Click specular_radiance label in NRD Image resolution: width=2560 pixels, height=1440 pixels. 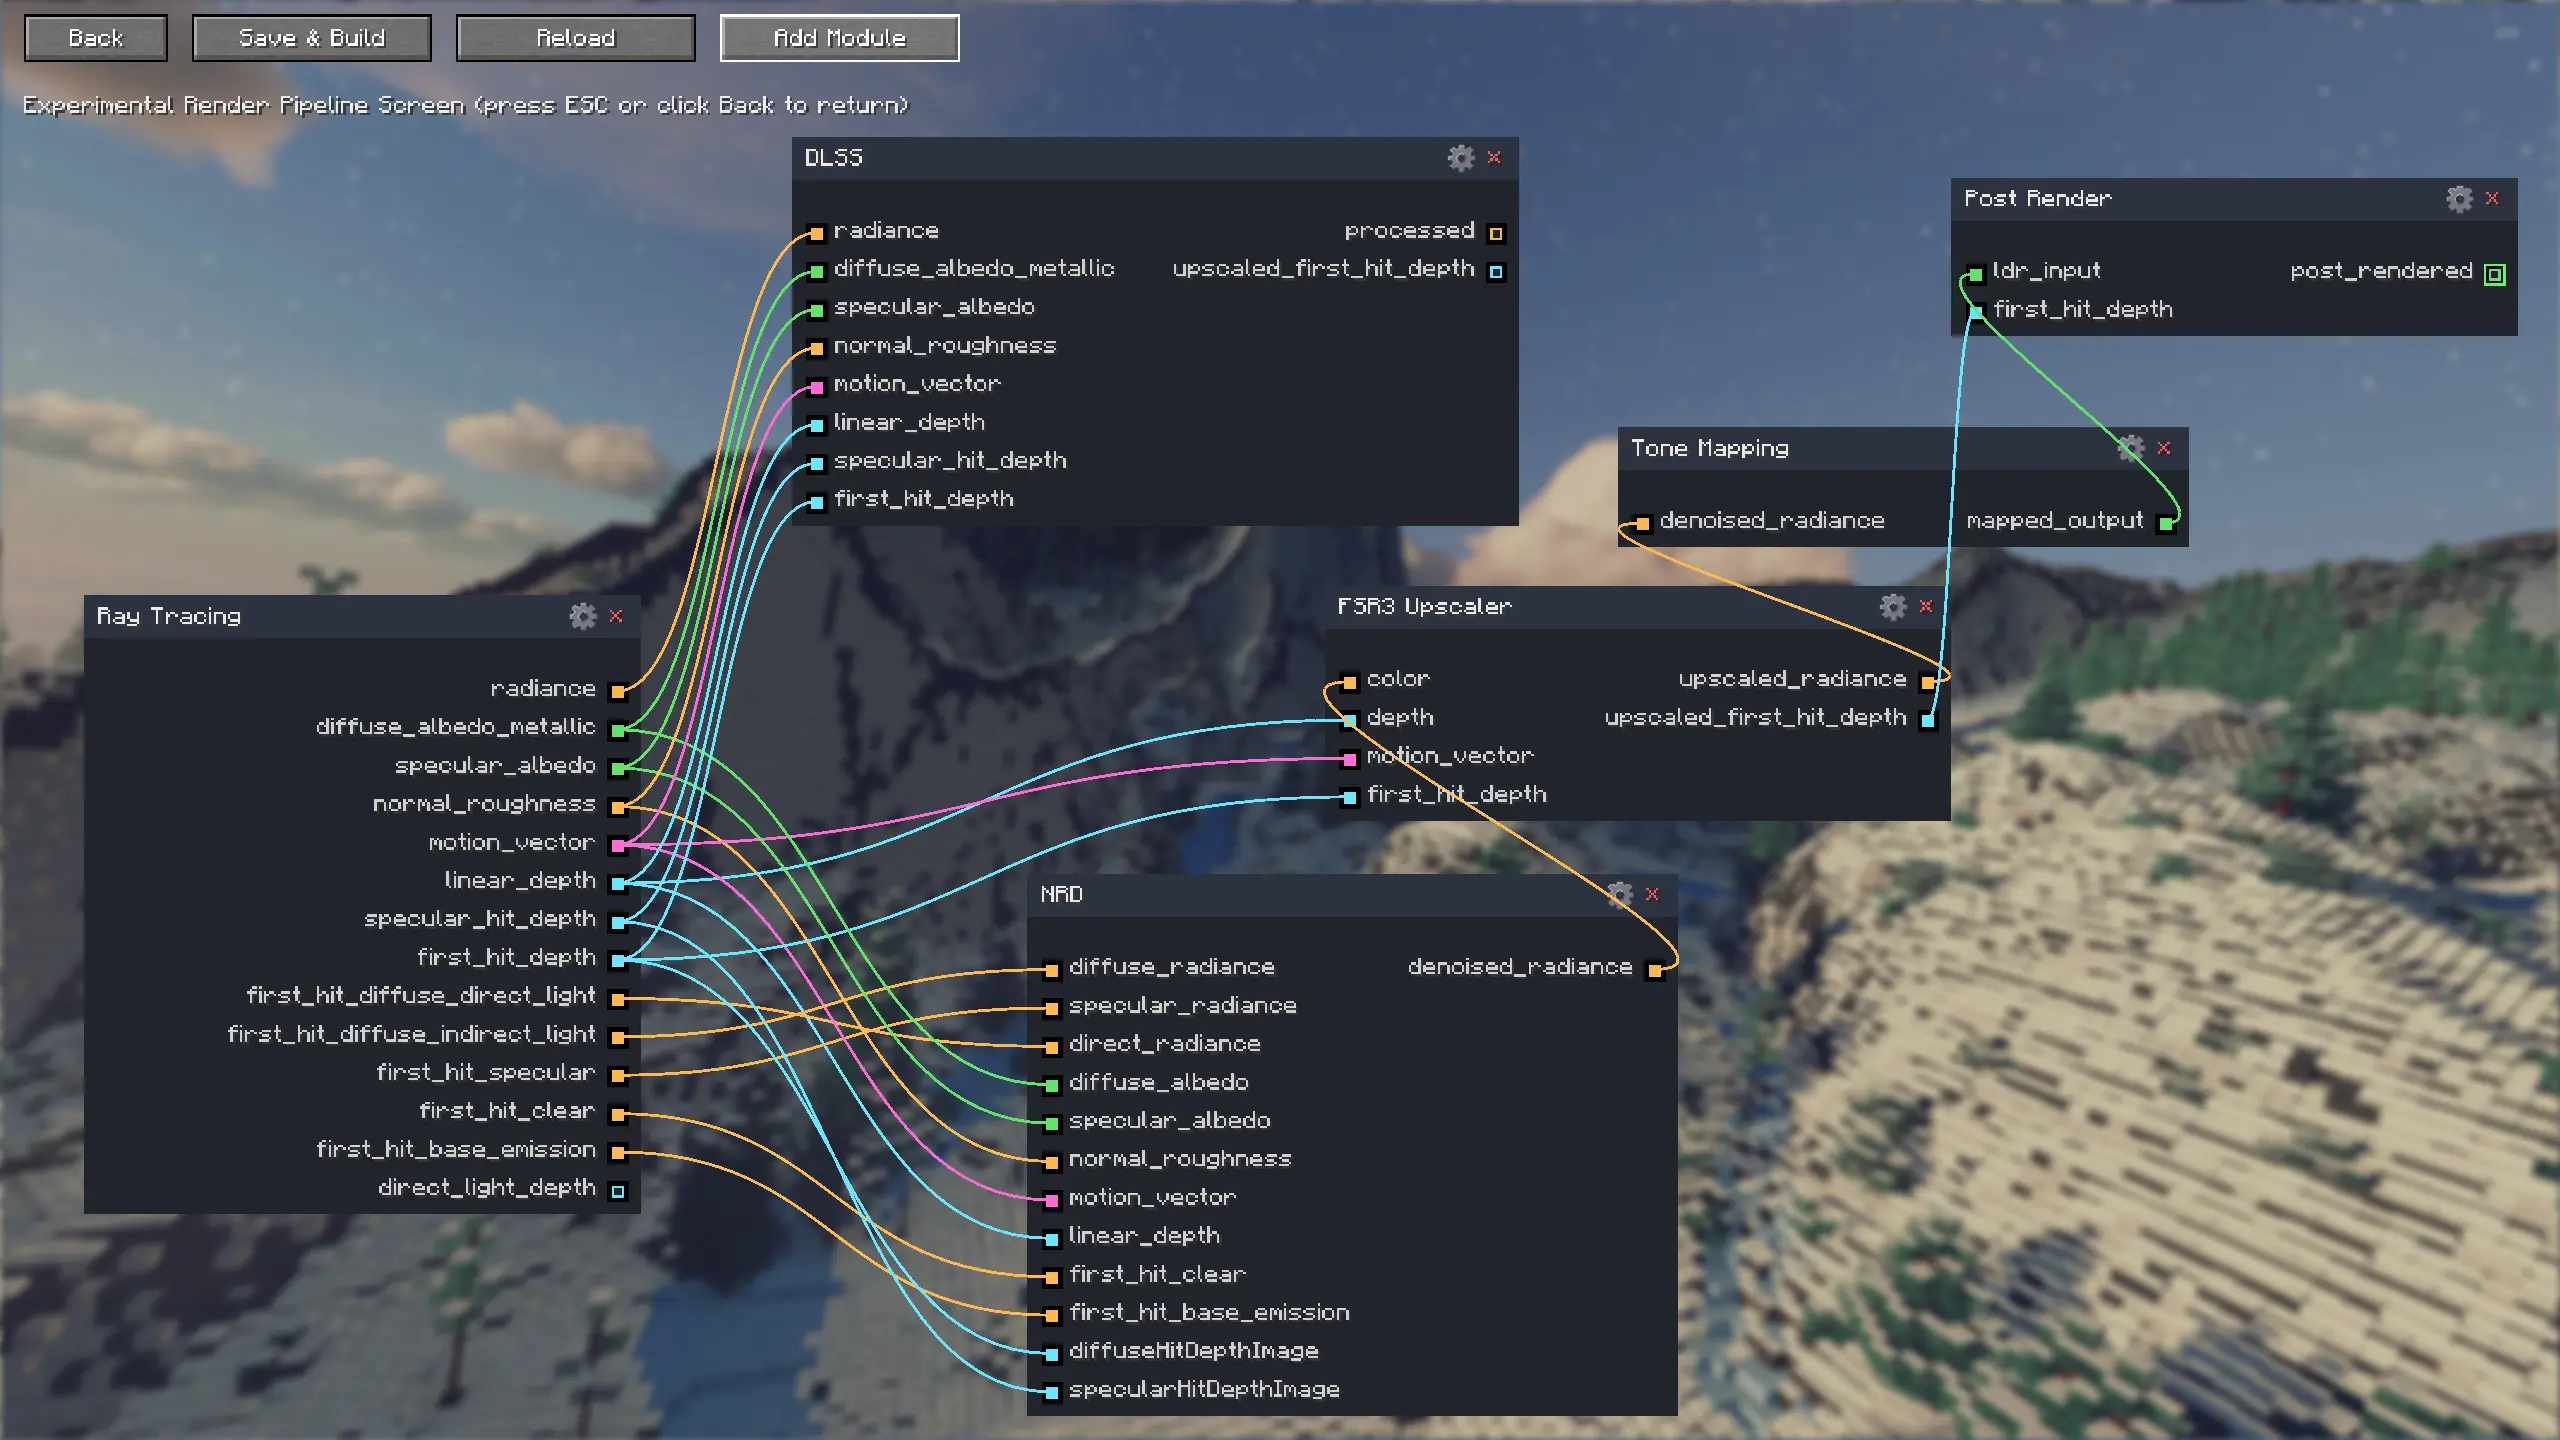[x=1183, y=1005]
